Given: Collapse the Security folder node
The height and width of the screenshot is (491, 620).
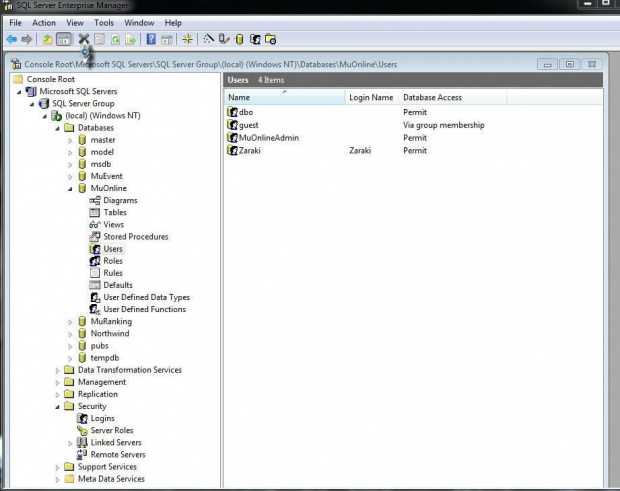Looking at the screenshot, I should point(57,407).
